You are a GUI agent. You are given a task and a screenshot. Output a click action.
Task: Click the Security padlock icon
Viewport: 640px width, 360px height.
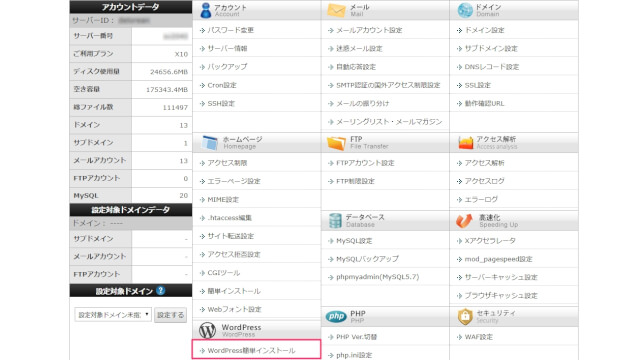click(465, 316)
